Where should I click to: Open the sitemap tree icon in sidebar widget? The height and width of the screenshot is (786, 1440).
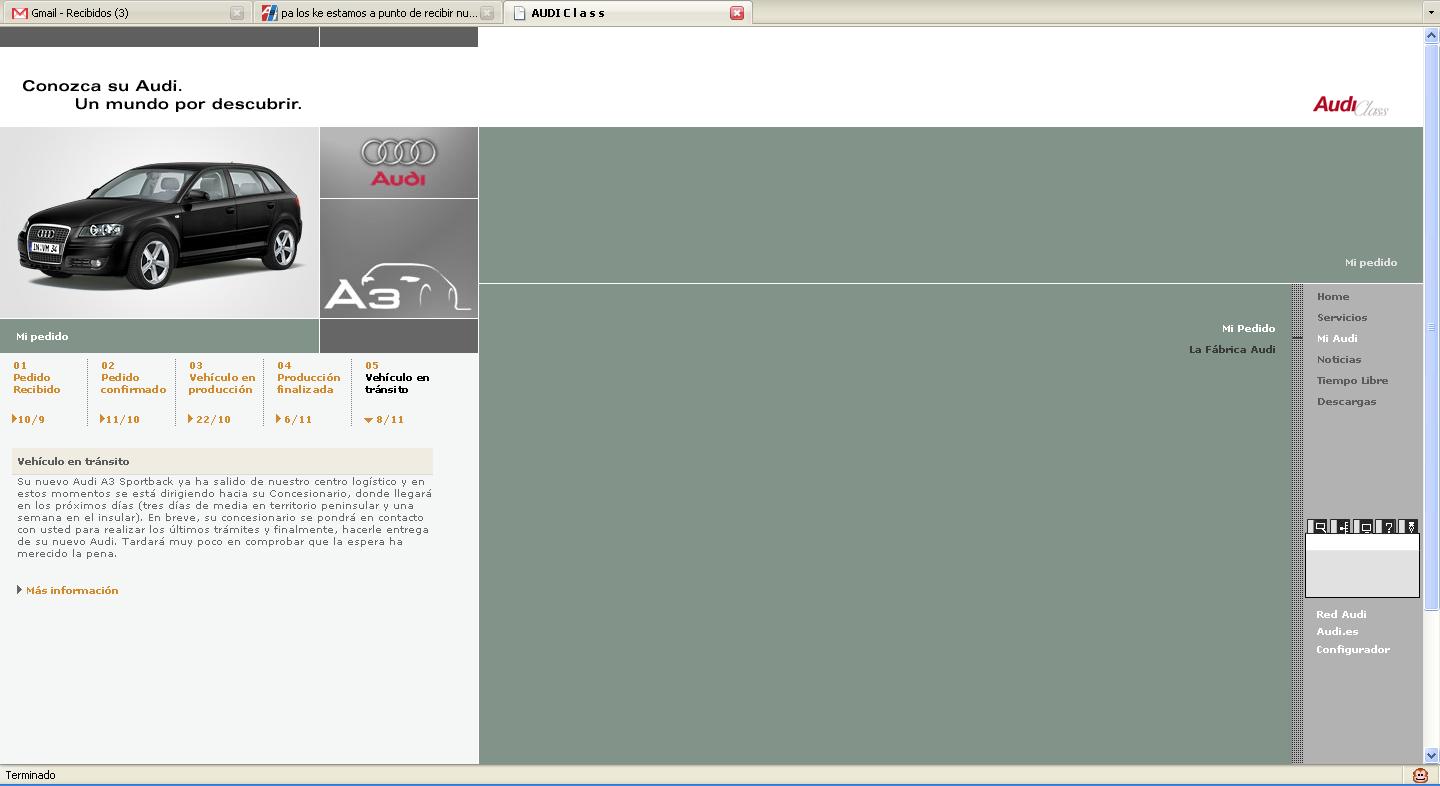1343,527
